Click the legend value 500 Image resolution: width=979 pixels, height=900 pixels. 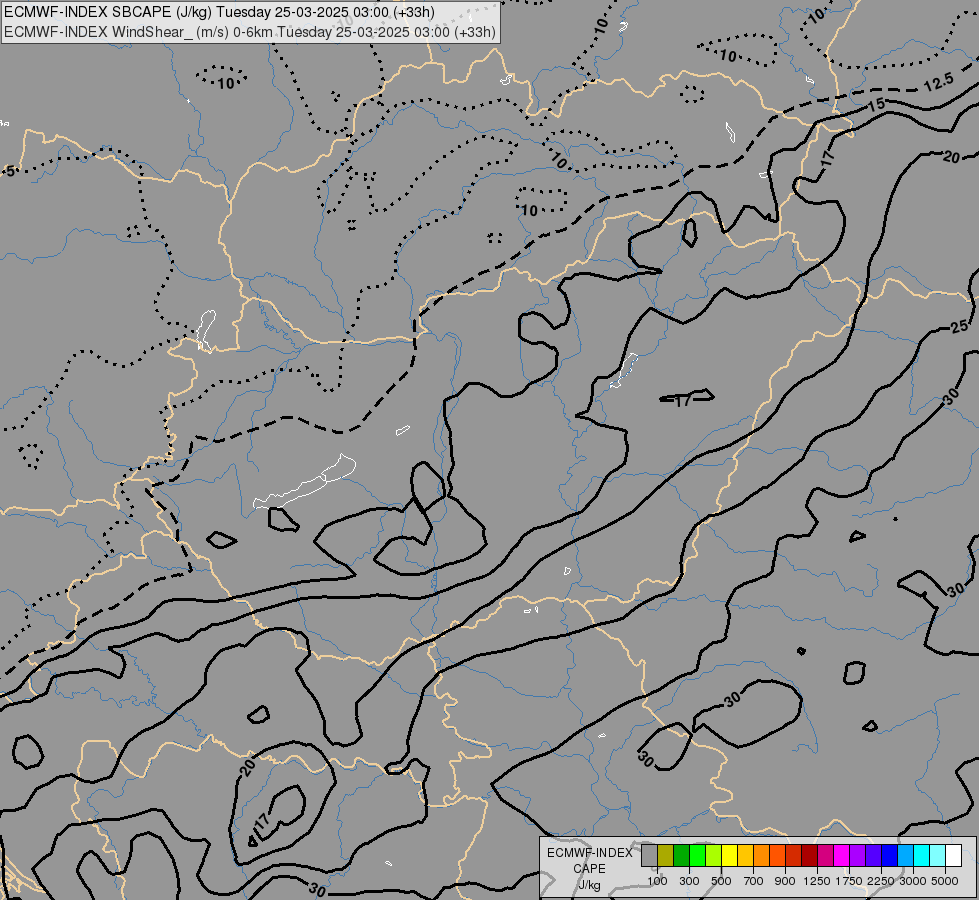[721, 881]
